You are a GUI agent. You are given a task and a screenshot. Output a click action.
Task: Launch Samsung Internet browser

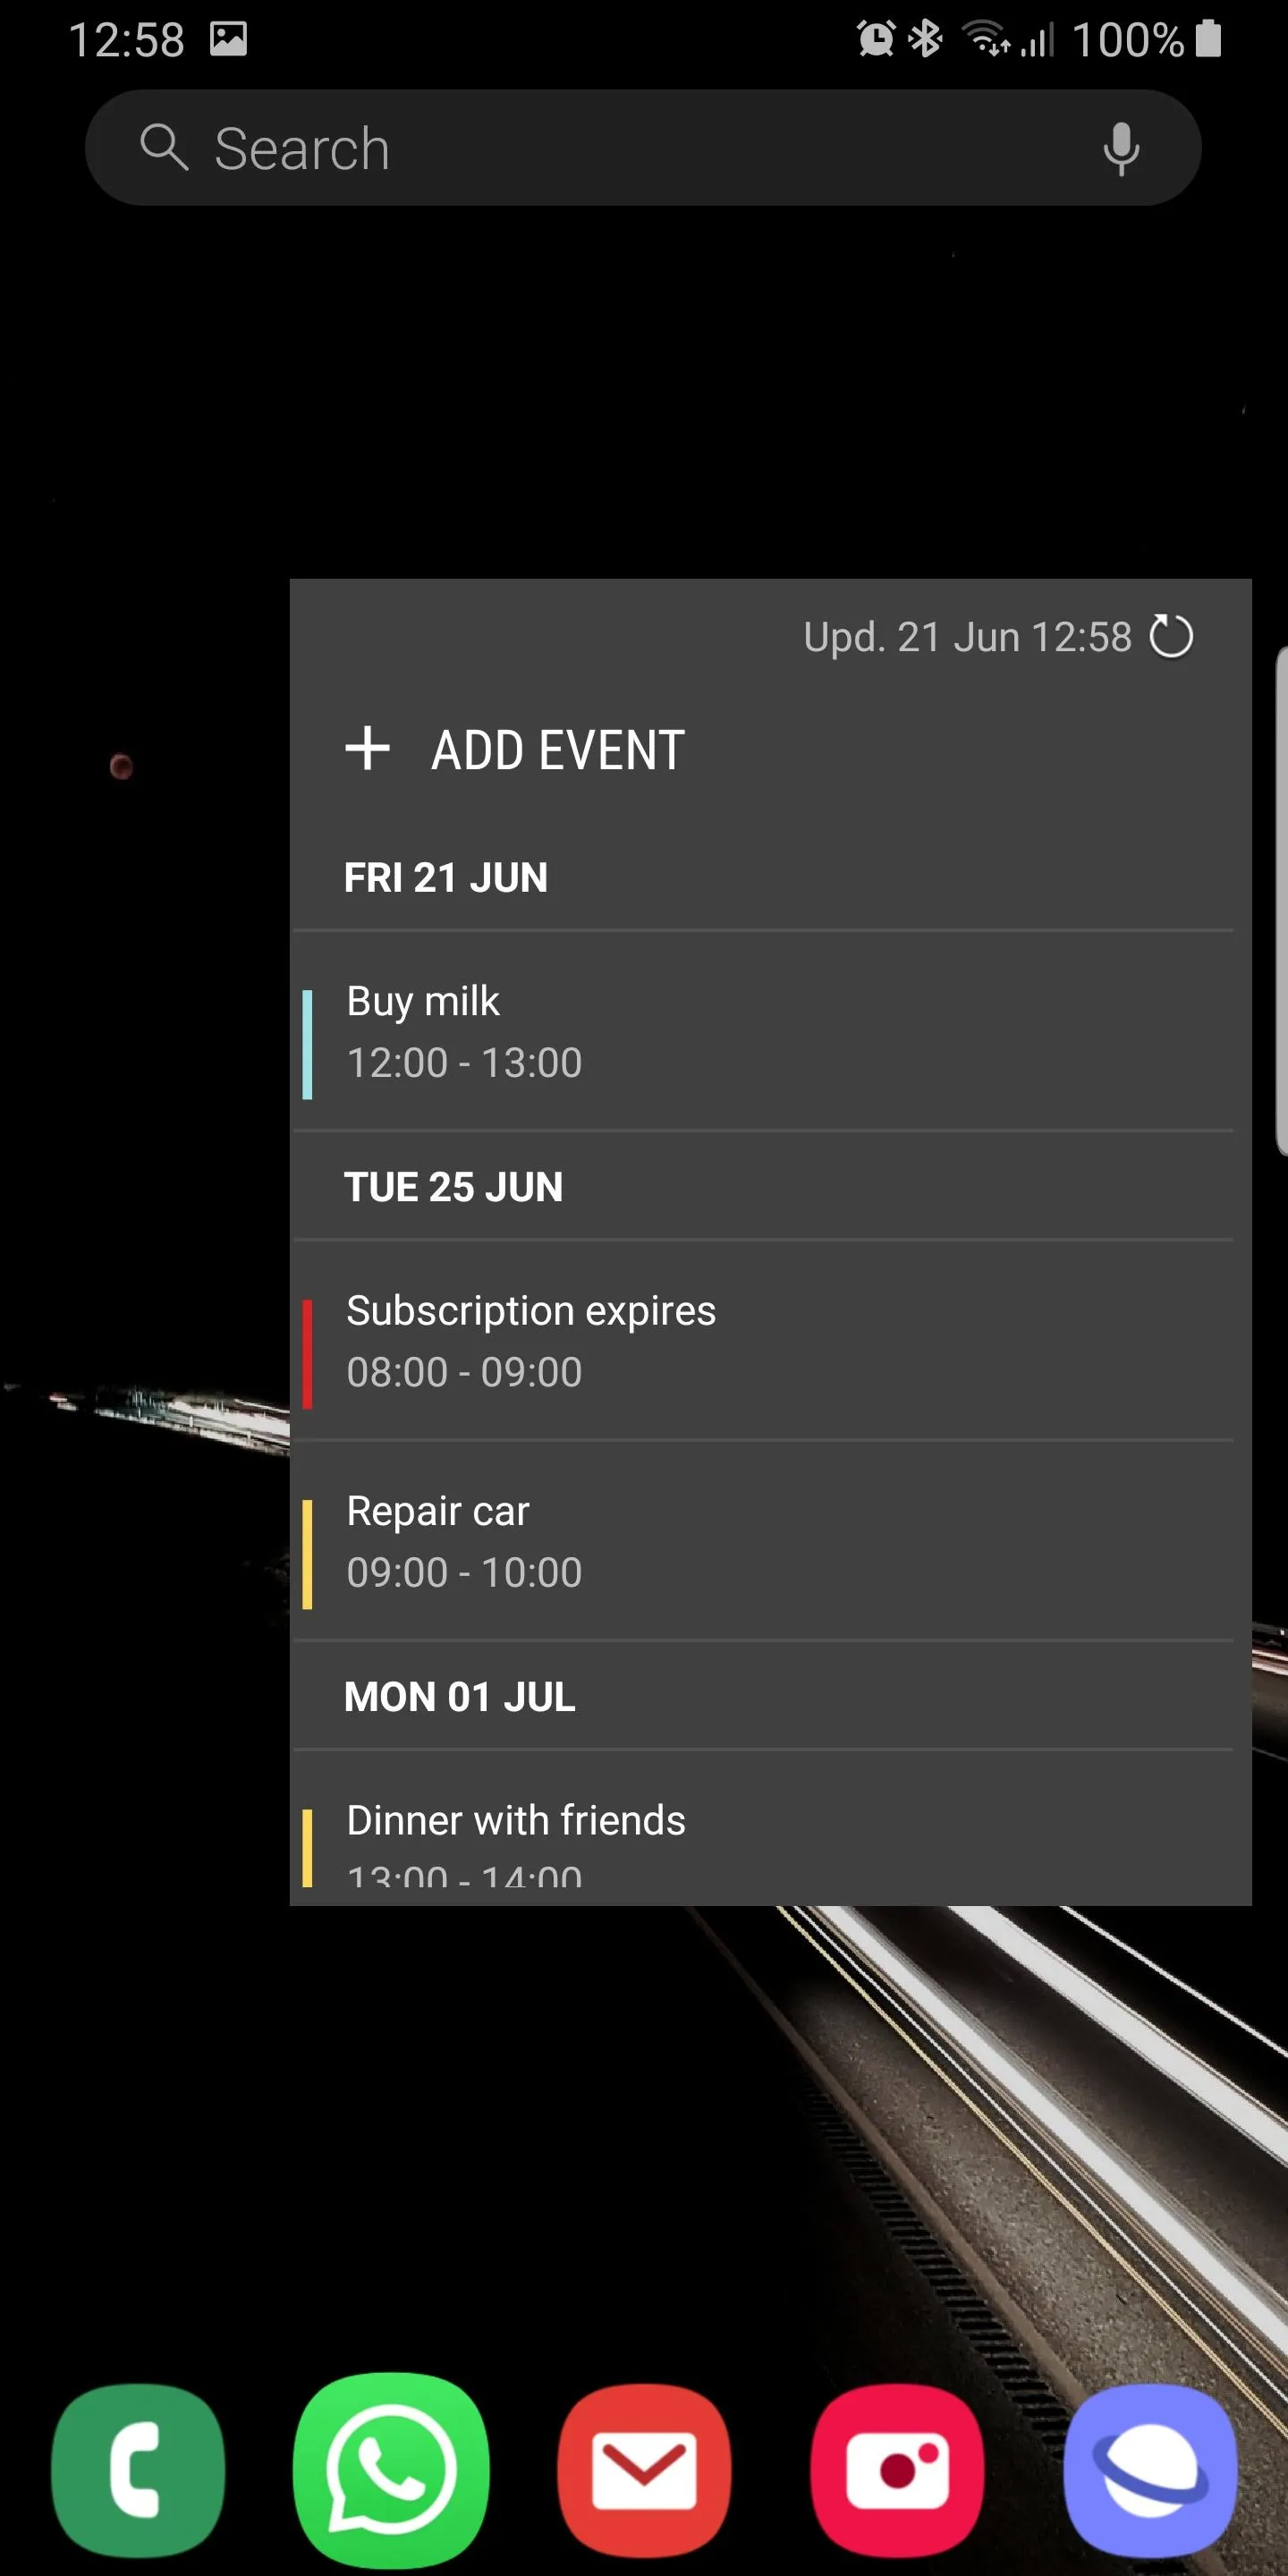click(x=1150, y=2469)
